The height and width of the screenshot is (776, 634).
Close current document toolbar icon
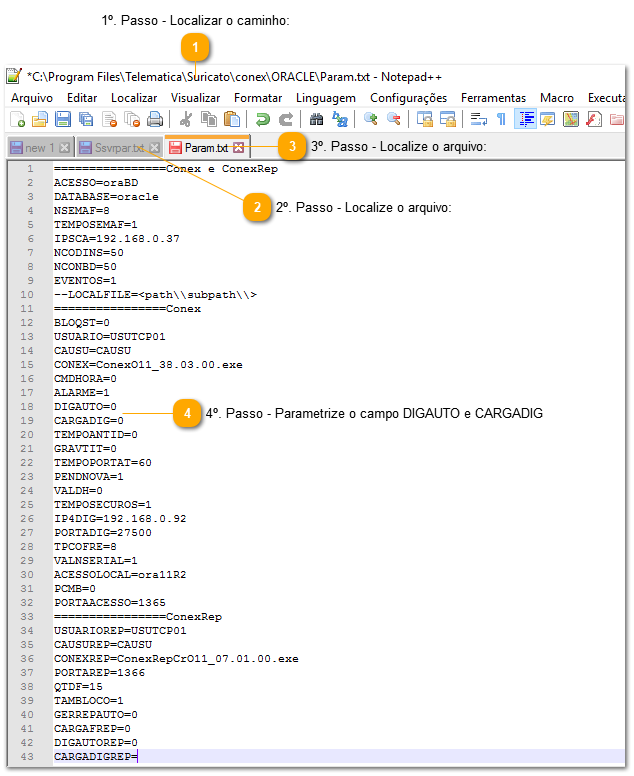click(109, 119)
